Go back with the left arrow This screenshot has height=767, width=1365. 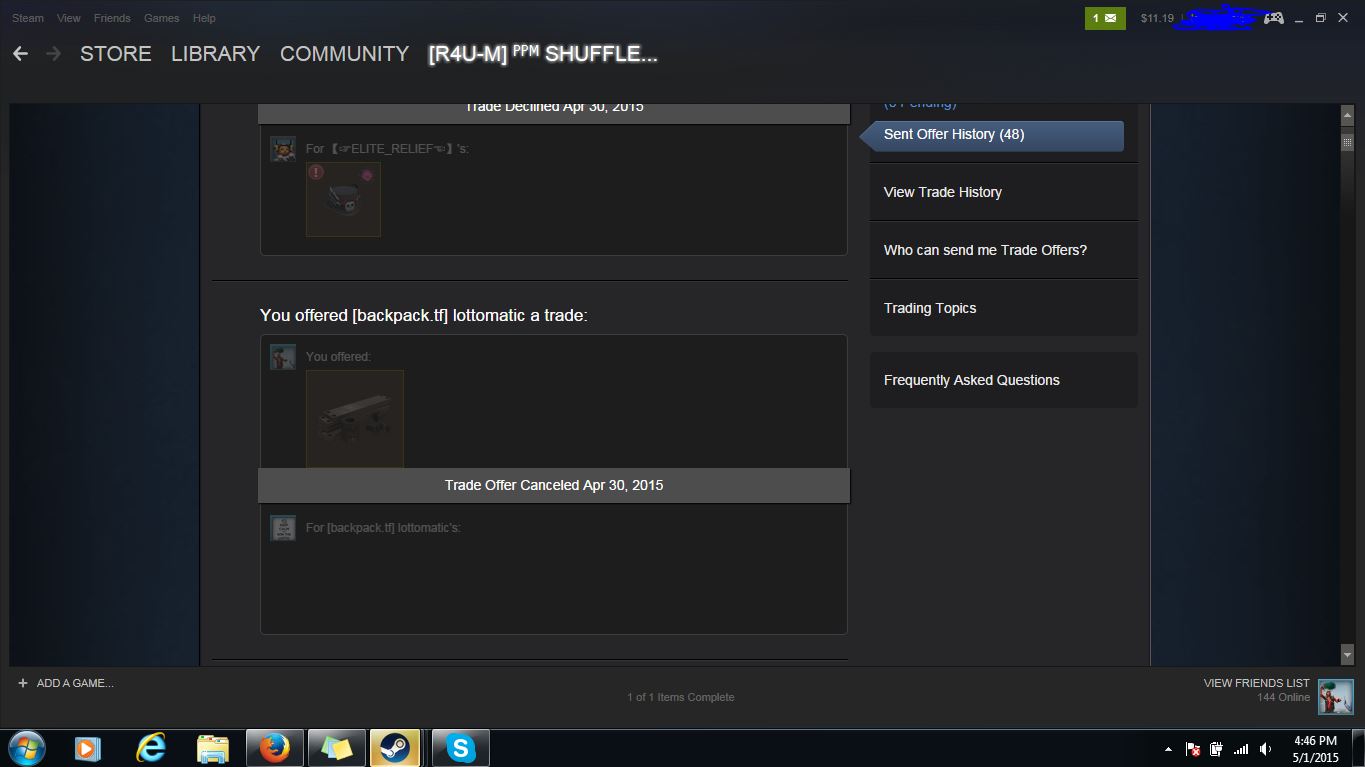(20, 54)
